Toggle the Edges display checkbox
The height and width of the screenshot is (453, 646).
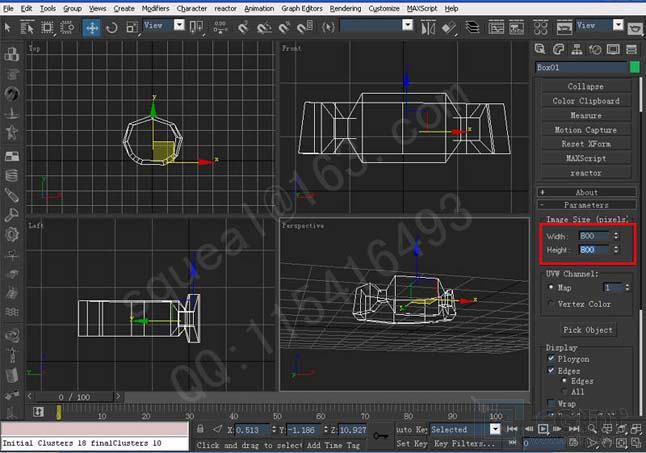click(x=551, y=371)
